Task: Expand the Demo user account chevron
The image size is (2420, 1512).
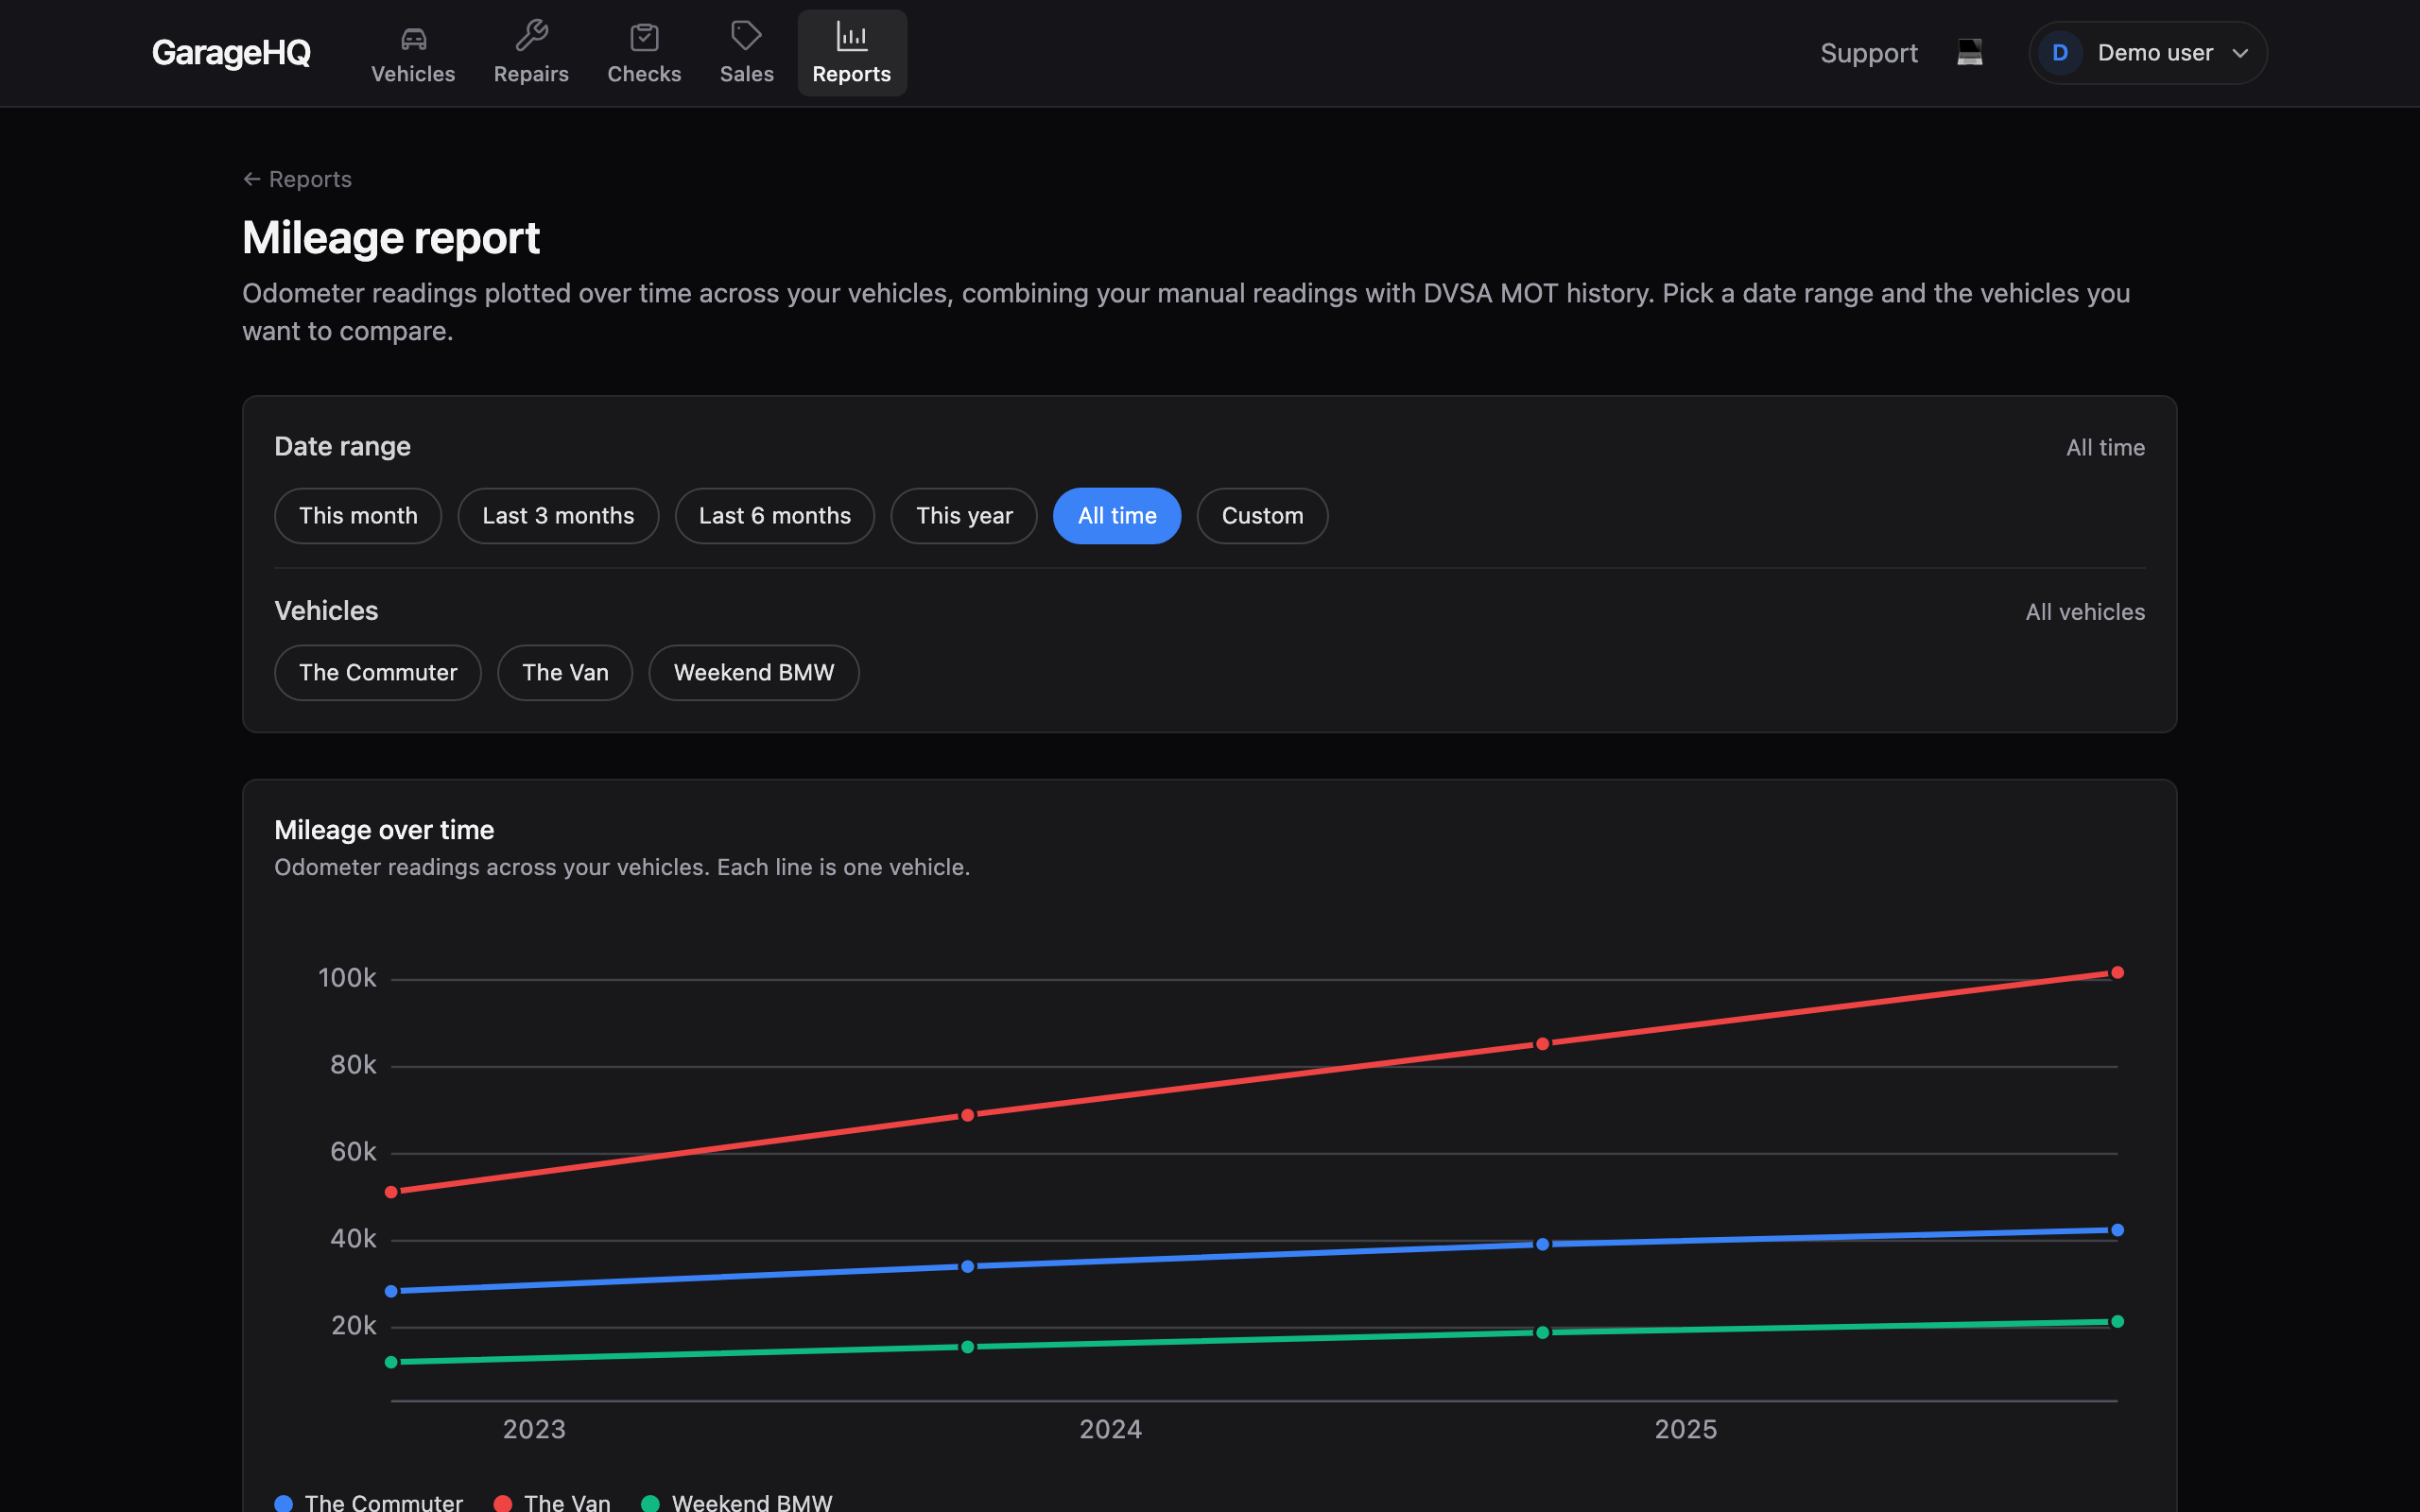Action: click(x=2240, y=53)
